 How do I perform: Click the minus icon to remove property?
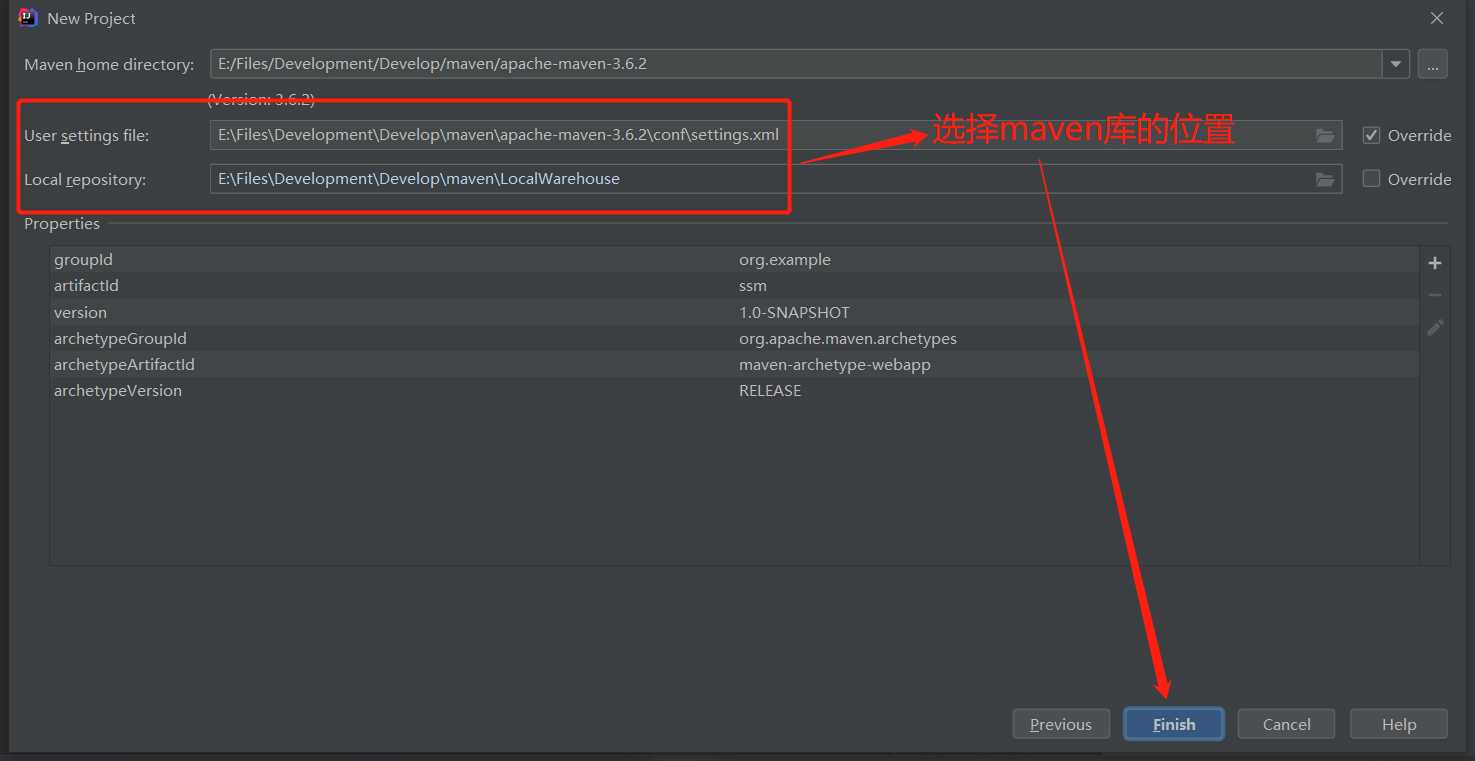pos(1435,295)
